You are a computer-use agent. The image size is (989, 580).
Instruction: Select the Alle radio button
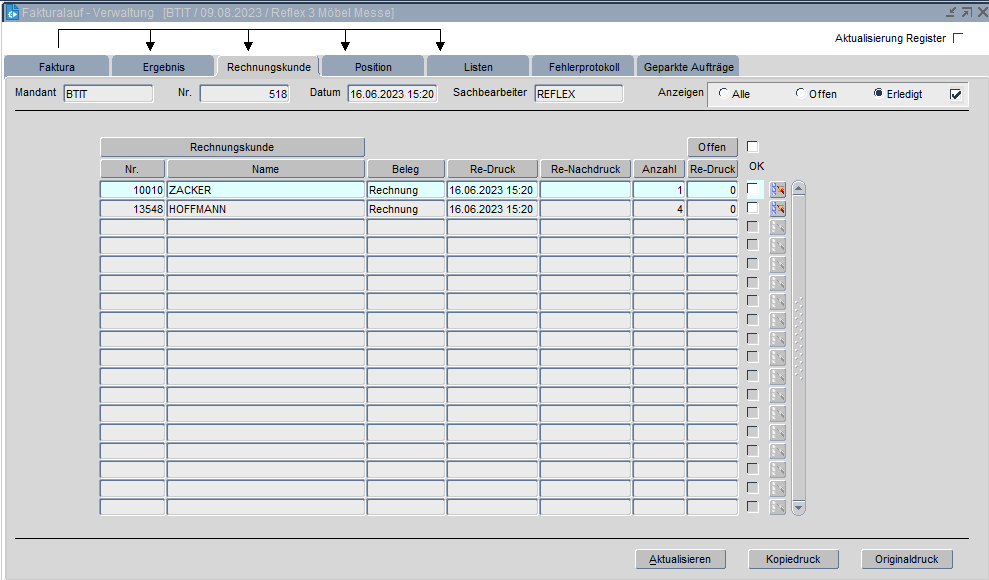pyautogui.click(x=723, y=94)
